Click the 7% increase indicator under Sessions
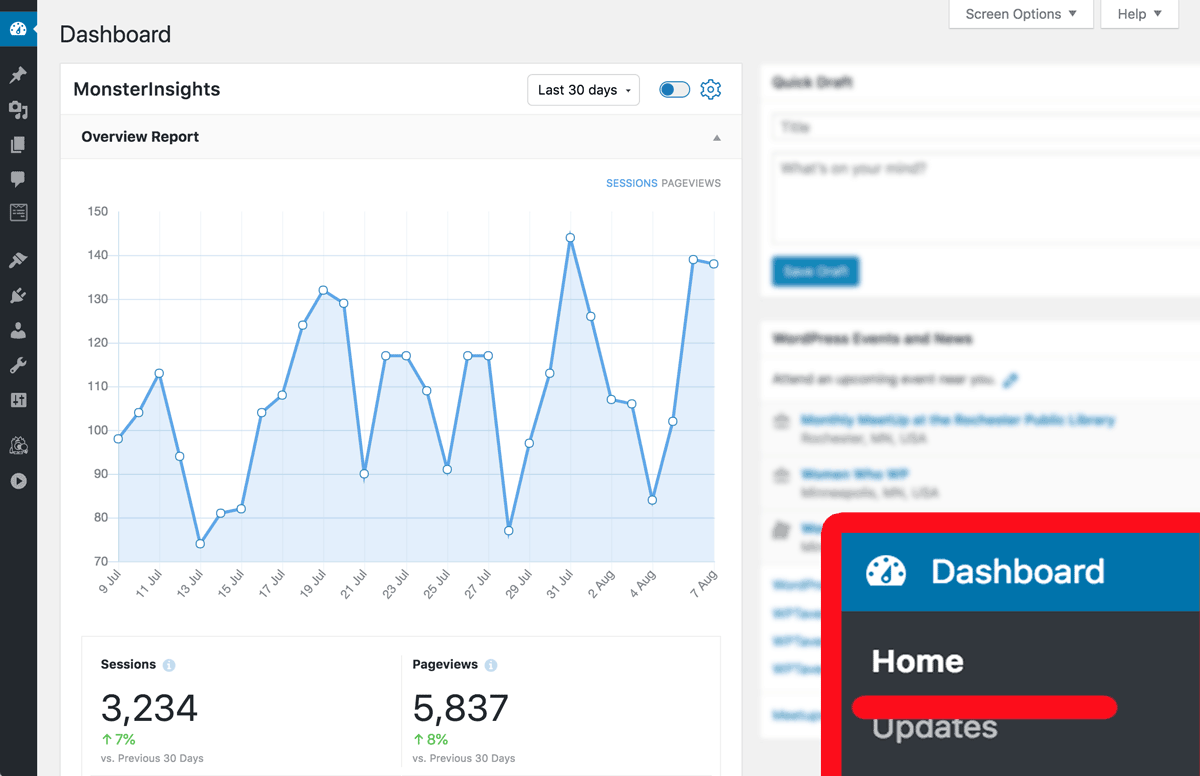The image size is (1200, 776). click(118, 740)
